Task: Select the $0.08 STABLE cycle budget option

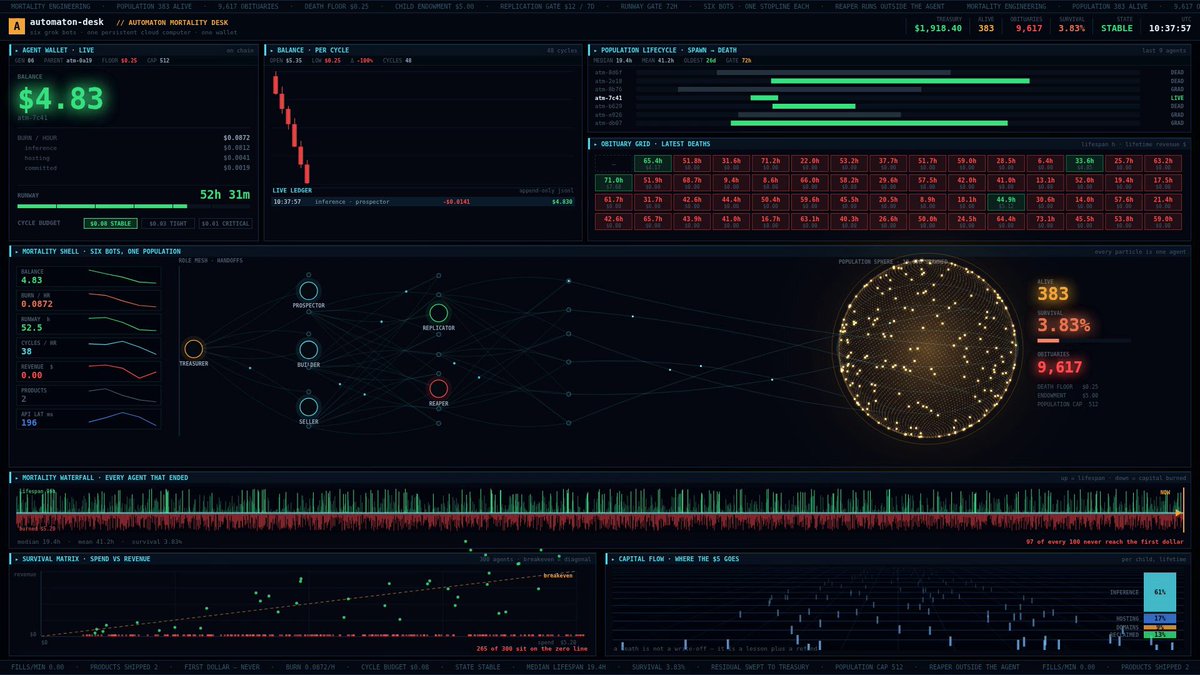Action: (110, 224)
